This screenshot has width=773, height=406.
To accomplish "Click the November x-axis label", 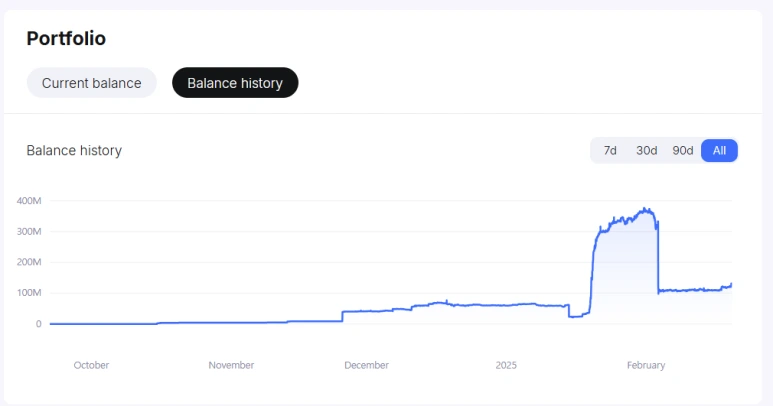I will point(231,365).
